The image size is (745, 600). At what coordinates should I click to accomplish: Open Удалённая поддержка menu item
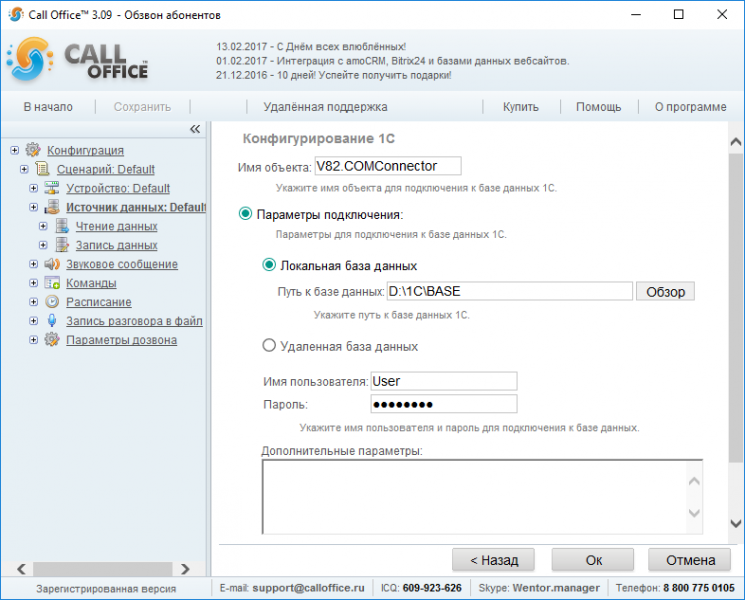pos(325,107)
